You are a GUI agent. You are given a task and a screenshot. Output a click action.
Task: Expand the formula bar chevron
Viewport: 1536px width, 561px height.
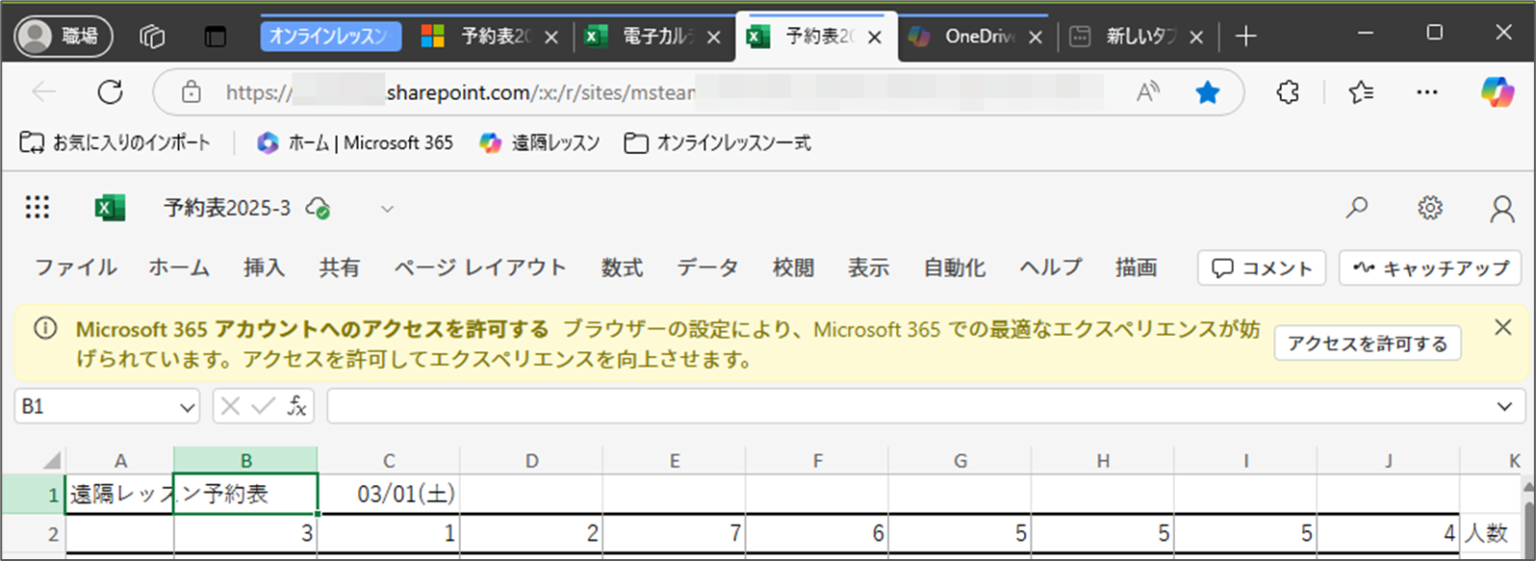pyautogui.click(x=1504, y=406)
